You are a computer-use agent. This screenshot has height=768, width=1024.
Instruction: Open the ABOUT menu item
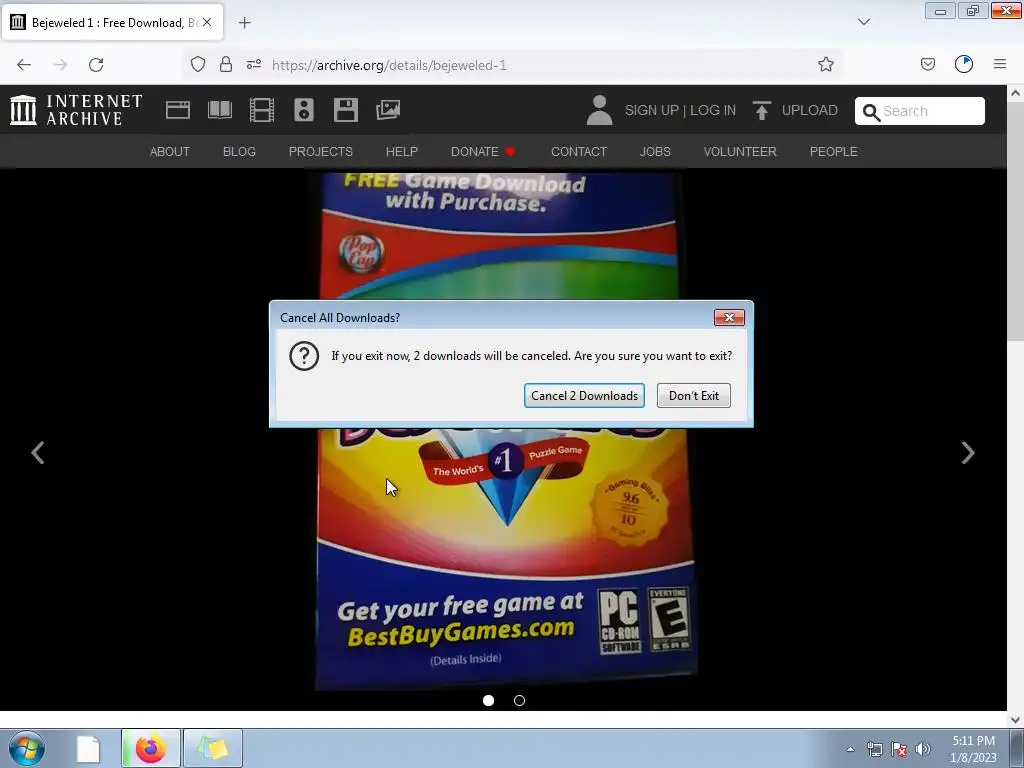[x=170, y=152]
